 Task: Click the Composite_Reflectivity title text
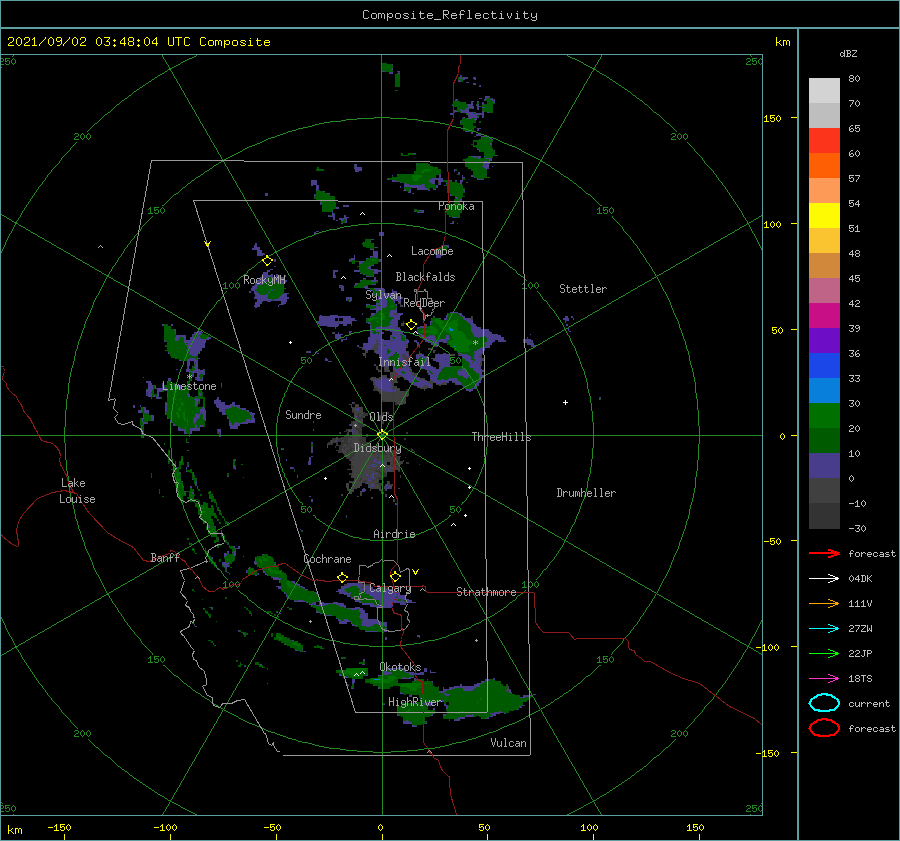(449, 15)
